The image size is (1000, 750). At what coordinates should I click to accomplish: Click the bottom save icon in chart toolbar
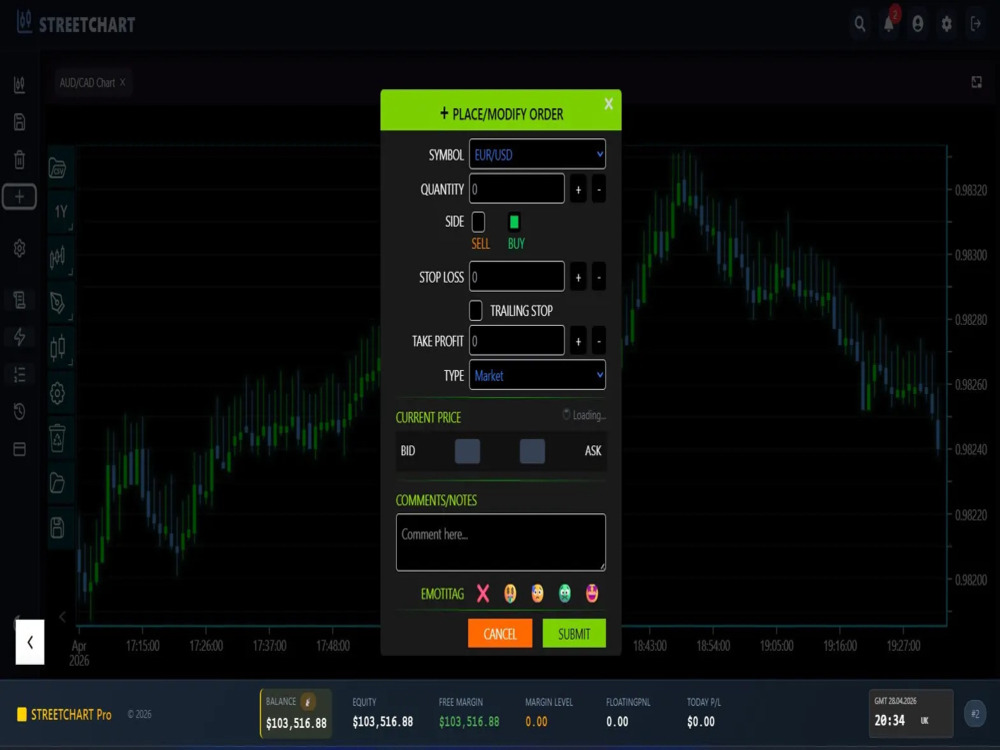(57, 527)
